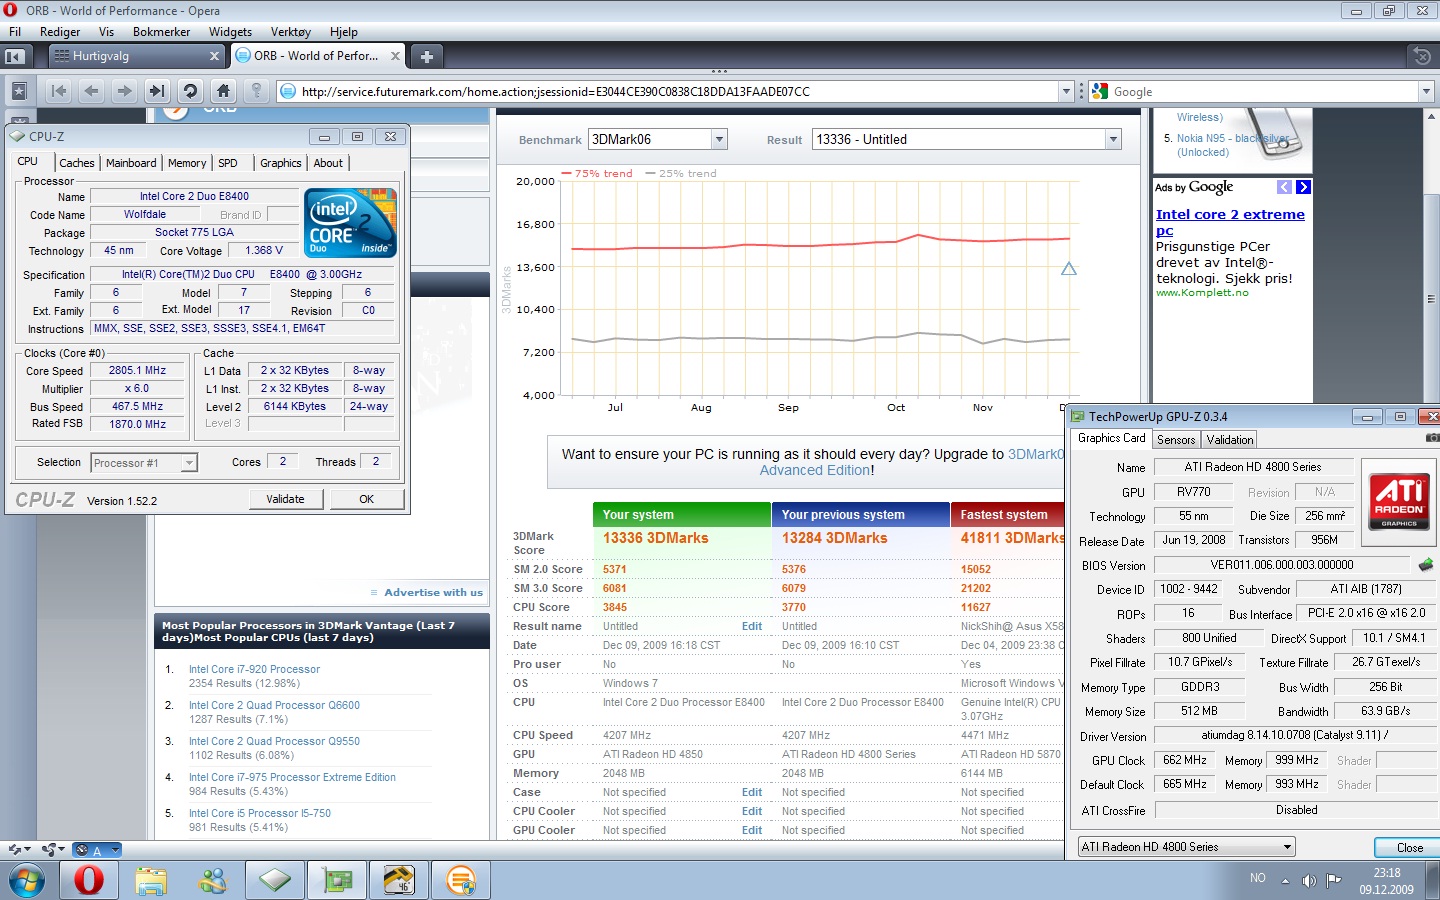Click the GPU-Z screenshot camera icon
The image size is (1440, 900).
coord(1431,439)
